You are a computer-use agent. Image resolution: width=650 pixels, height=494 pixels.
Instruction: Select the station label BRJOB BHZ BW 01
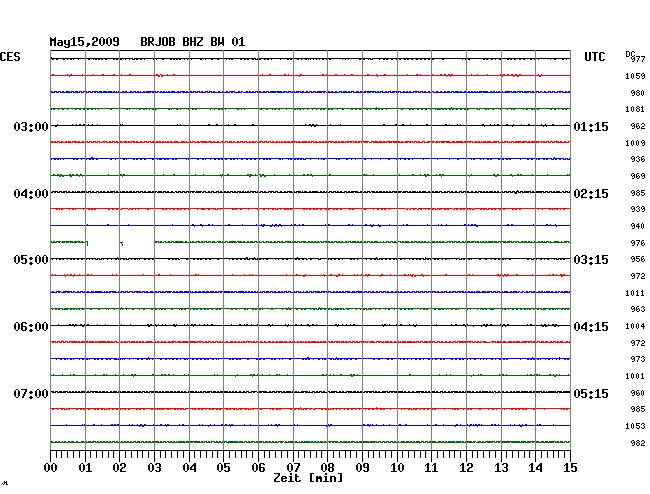tap(193, 42)
